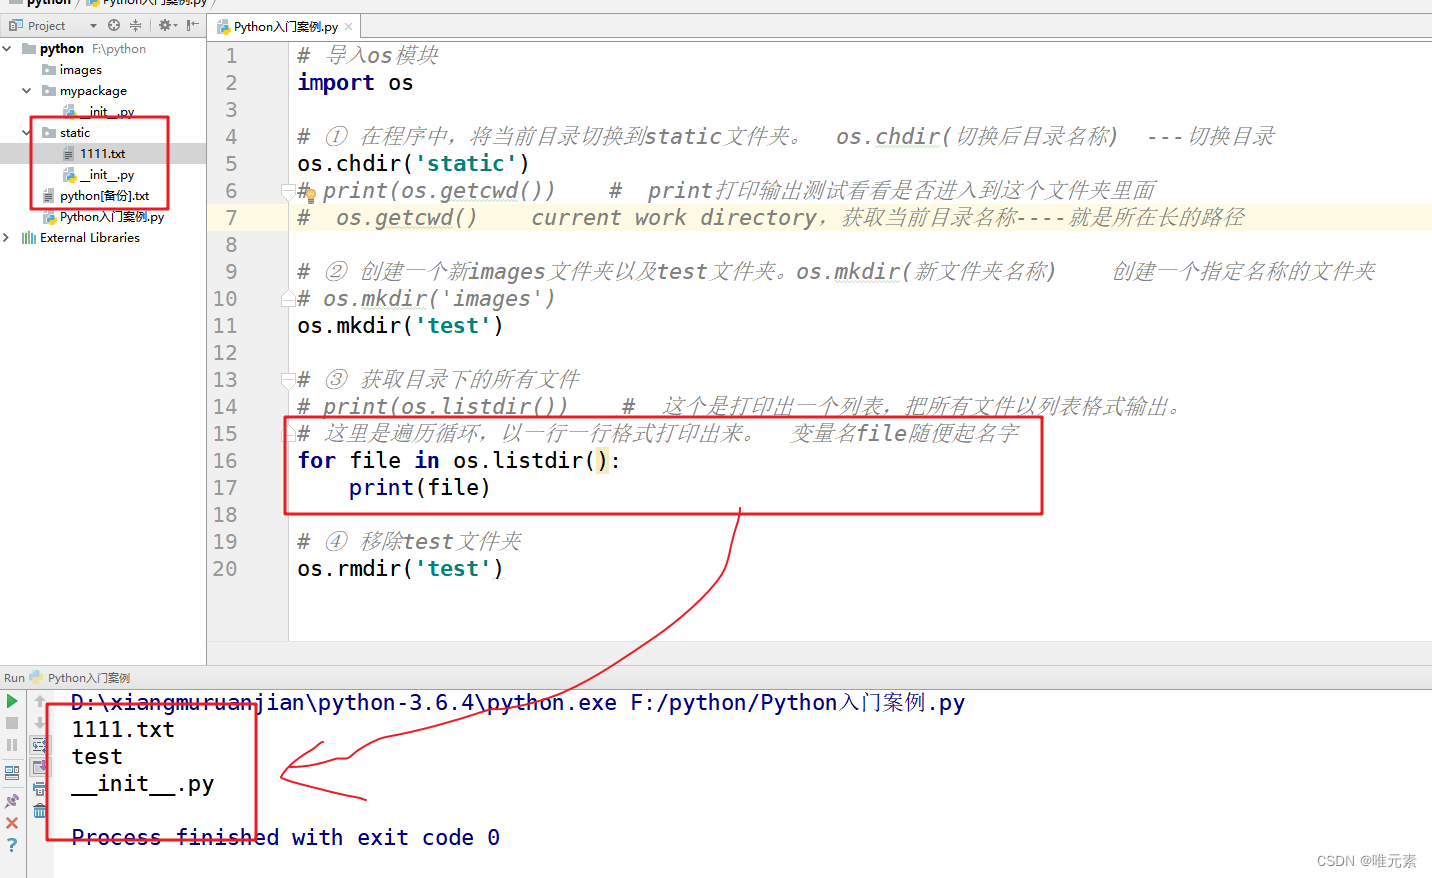Collapse the static folder chevron
This screenshot has height=878, width=1432.
coord(27,132)
